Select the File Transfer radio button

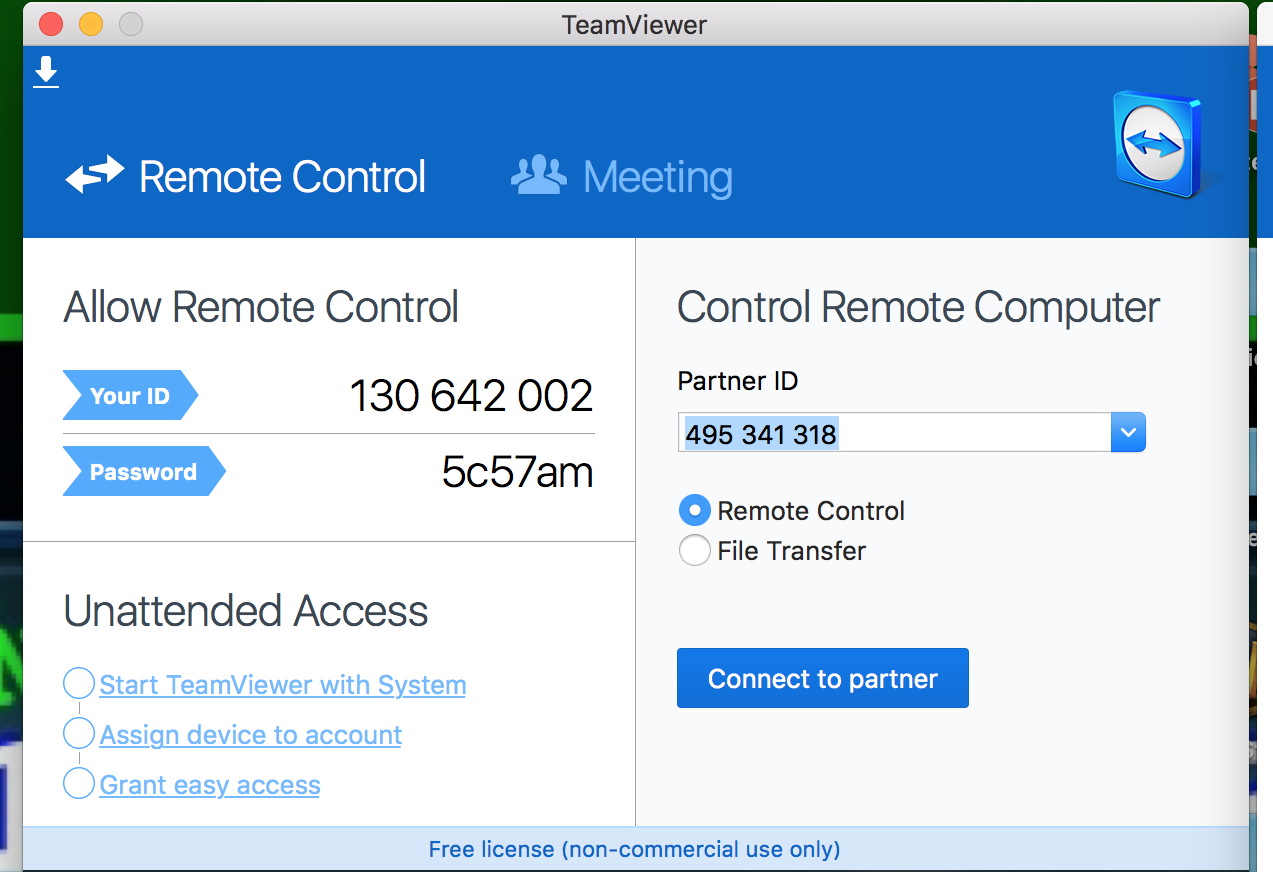click(694, 551)
